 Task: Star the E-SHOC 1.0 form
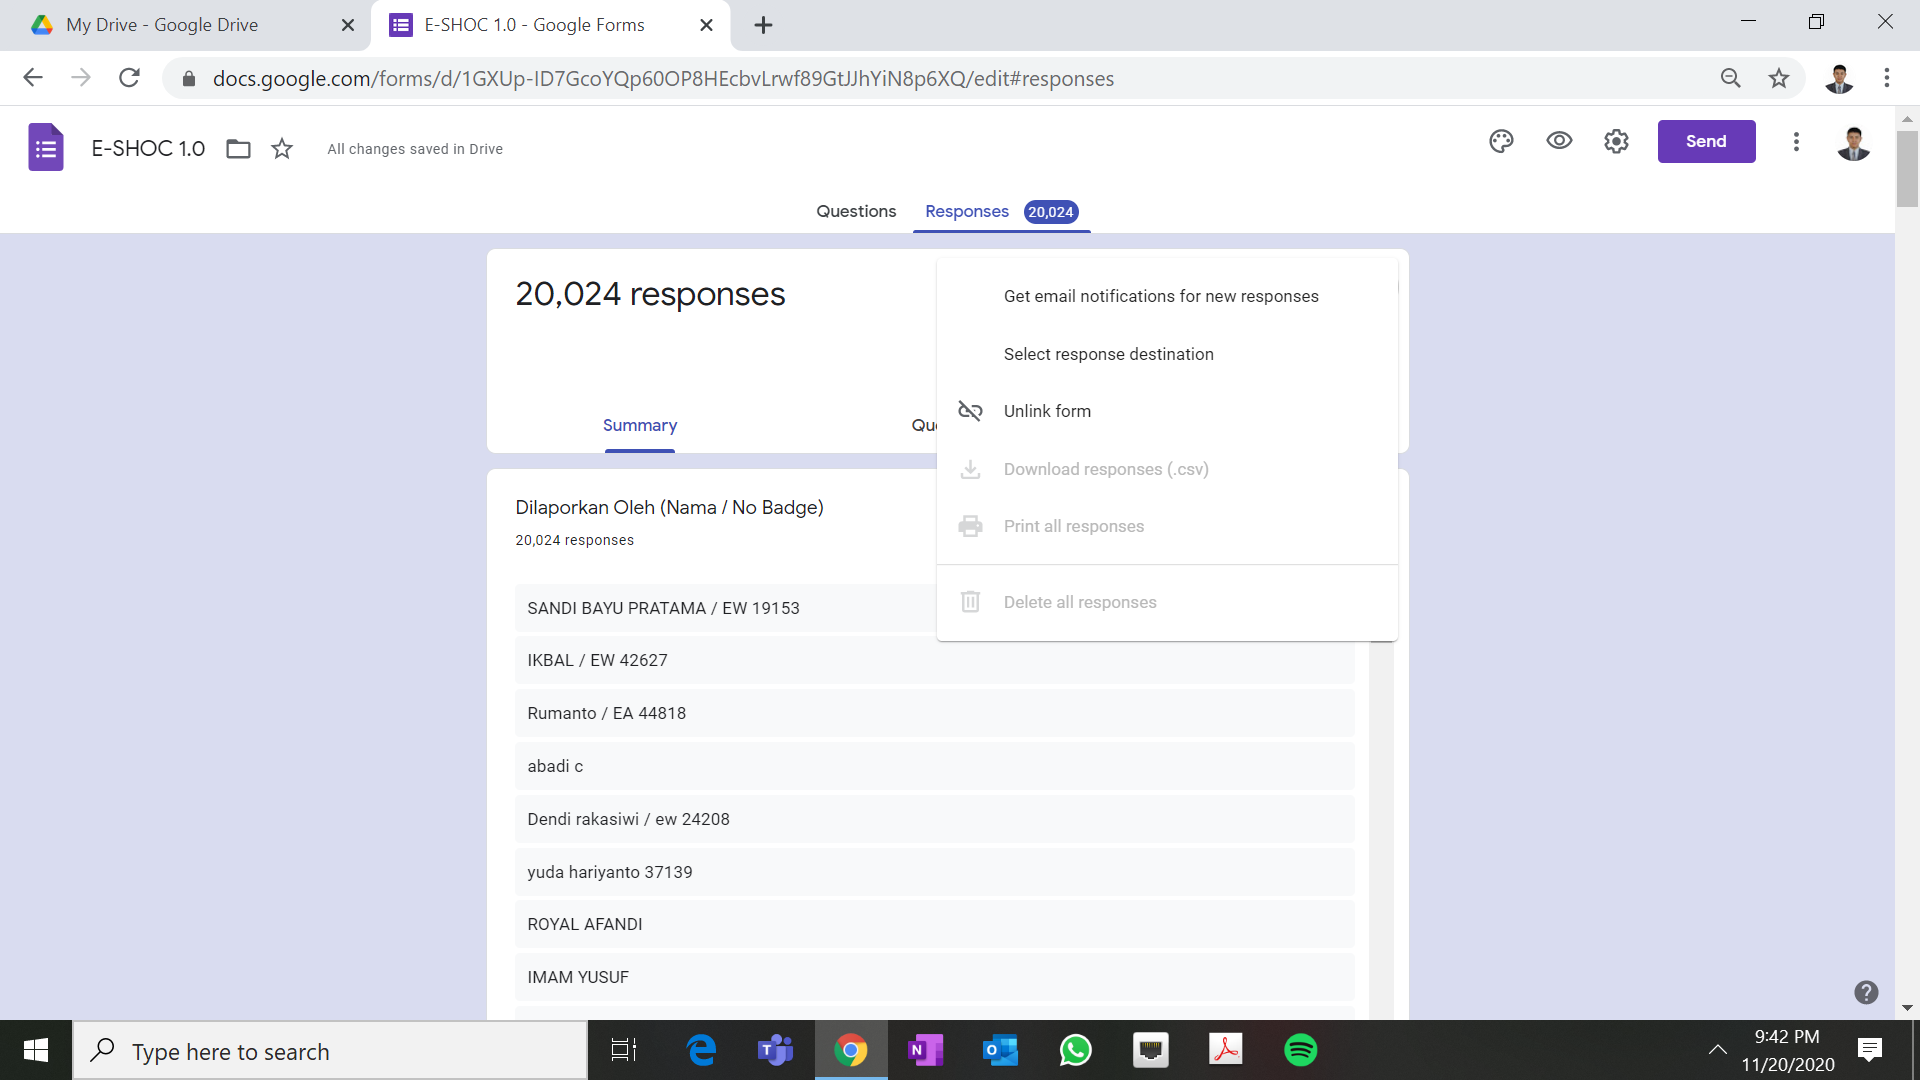(x=282, y=149)
